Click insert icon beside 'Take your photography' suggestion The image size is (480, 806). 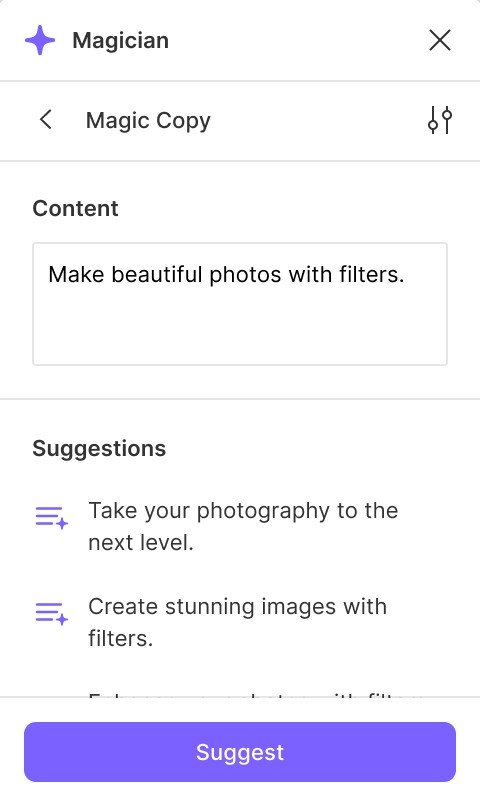pos(51,517)
